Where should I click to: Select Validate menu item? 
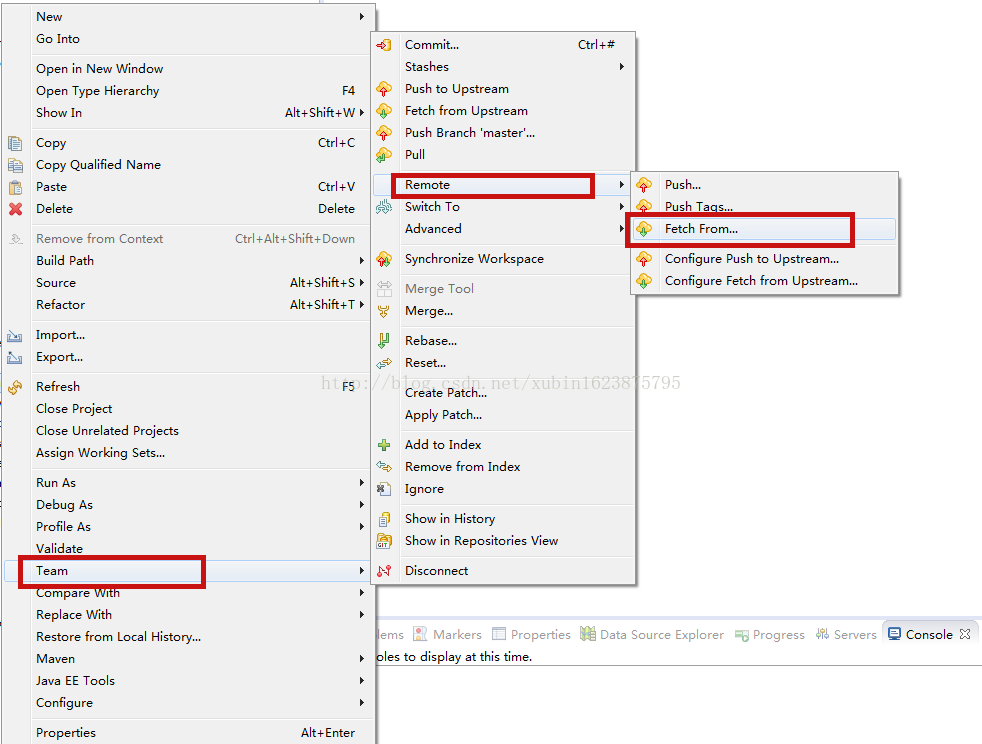pyautogui.click(x=187, y=549)
